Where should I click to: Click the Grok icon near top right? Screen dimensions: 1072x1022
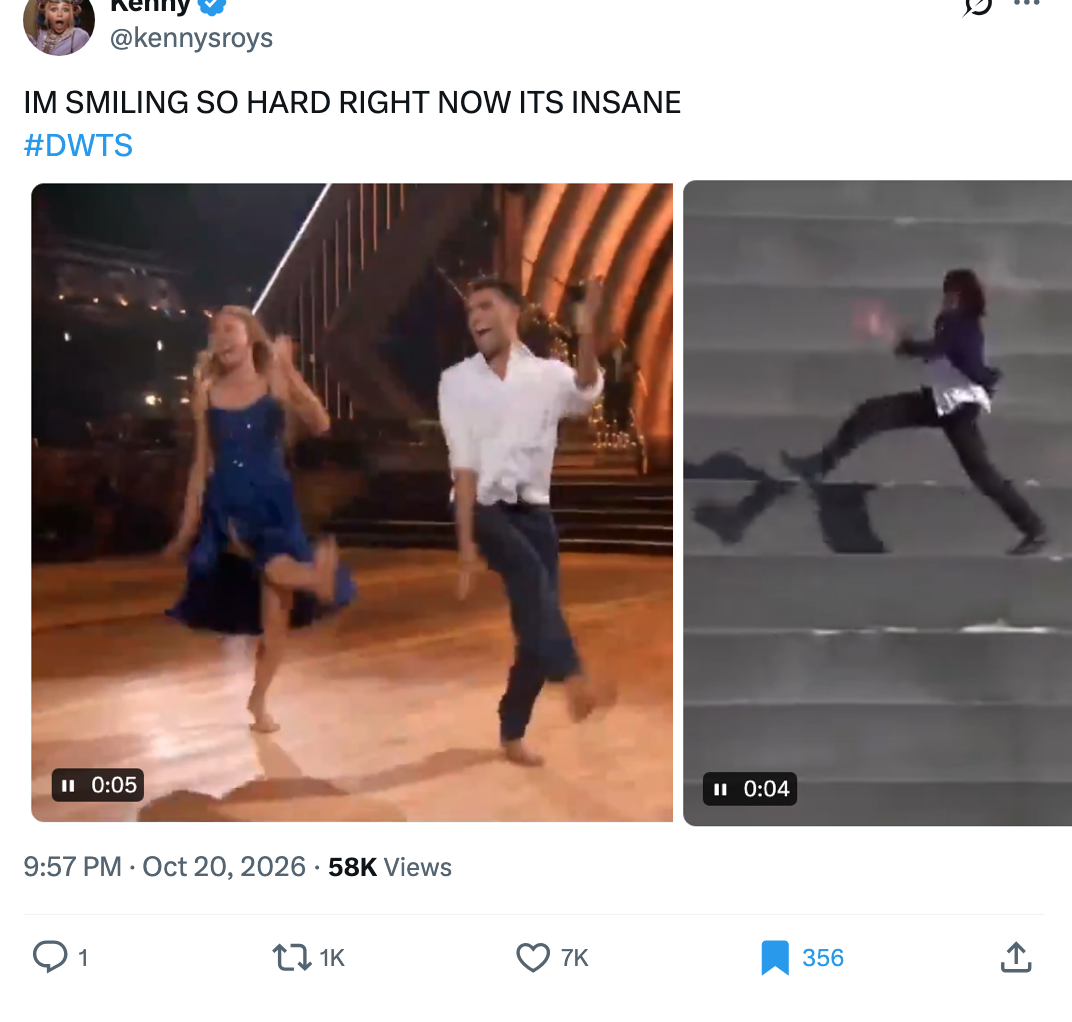click(978, 5)
